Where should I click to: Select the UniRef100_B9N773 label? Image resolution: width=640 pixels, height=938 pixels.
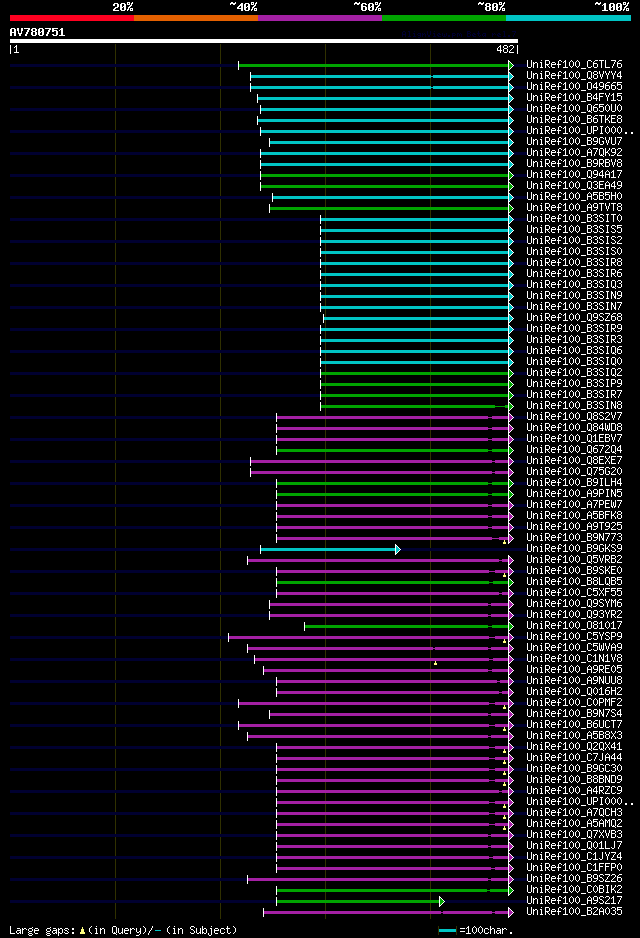574,537
